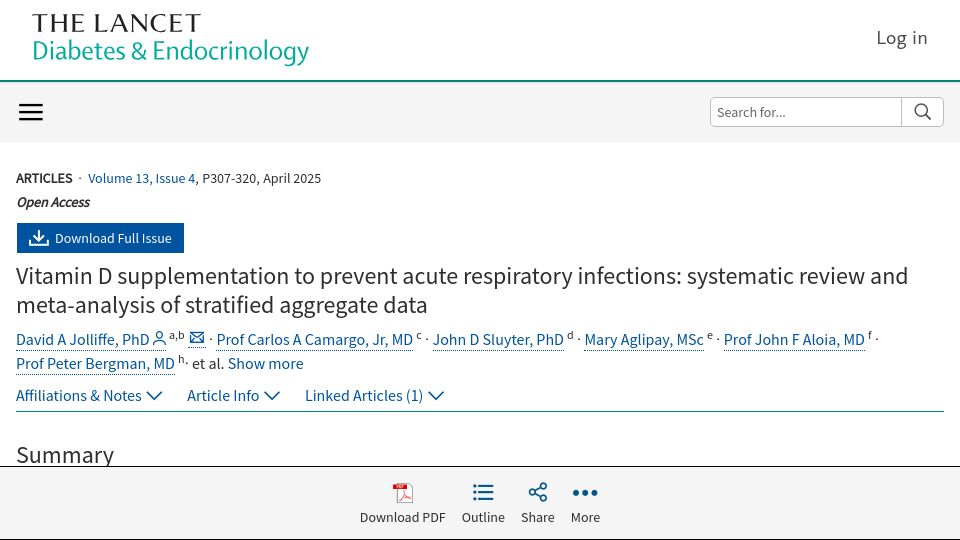Screen dimensions: 960x540
Task: Expand Linked Articles (1)
Action: pos(374,396)
